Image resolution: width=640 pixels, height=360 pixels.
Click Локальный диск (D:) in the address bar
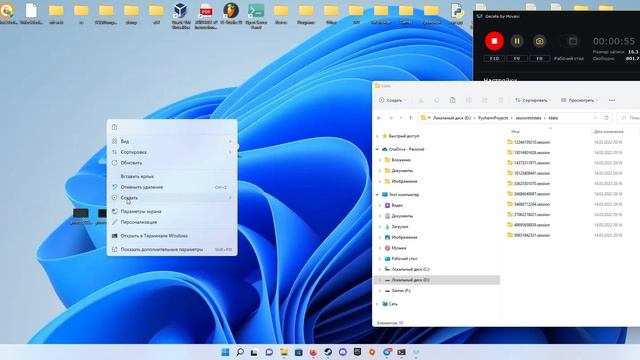(x=451, y=118)
